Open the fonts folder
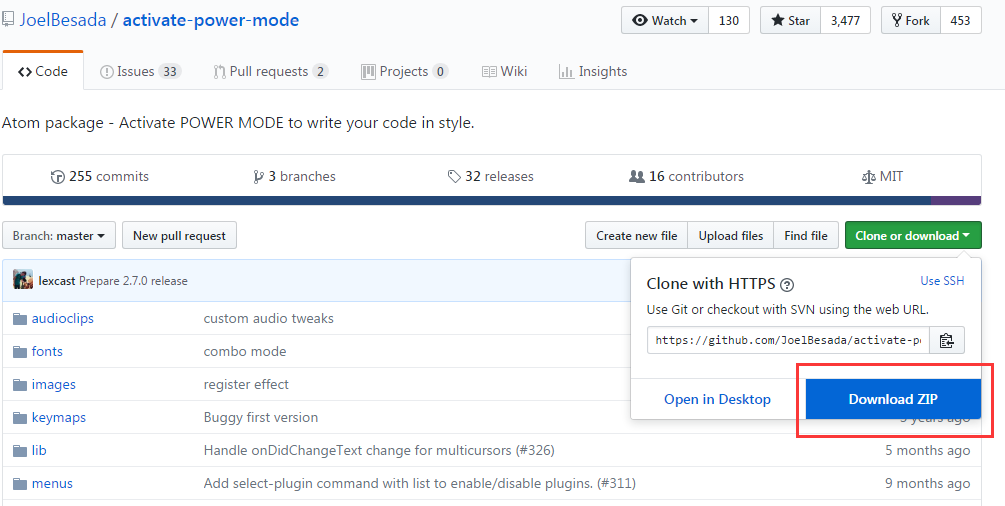 [x=47, y=351]
